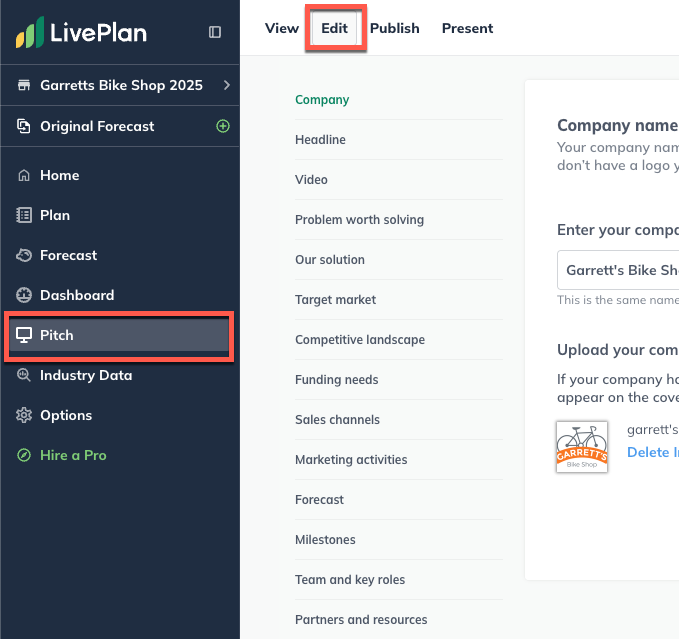This screenshot has width=679, height=639.
Task: Click the company name input field
Action: 618,270
